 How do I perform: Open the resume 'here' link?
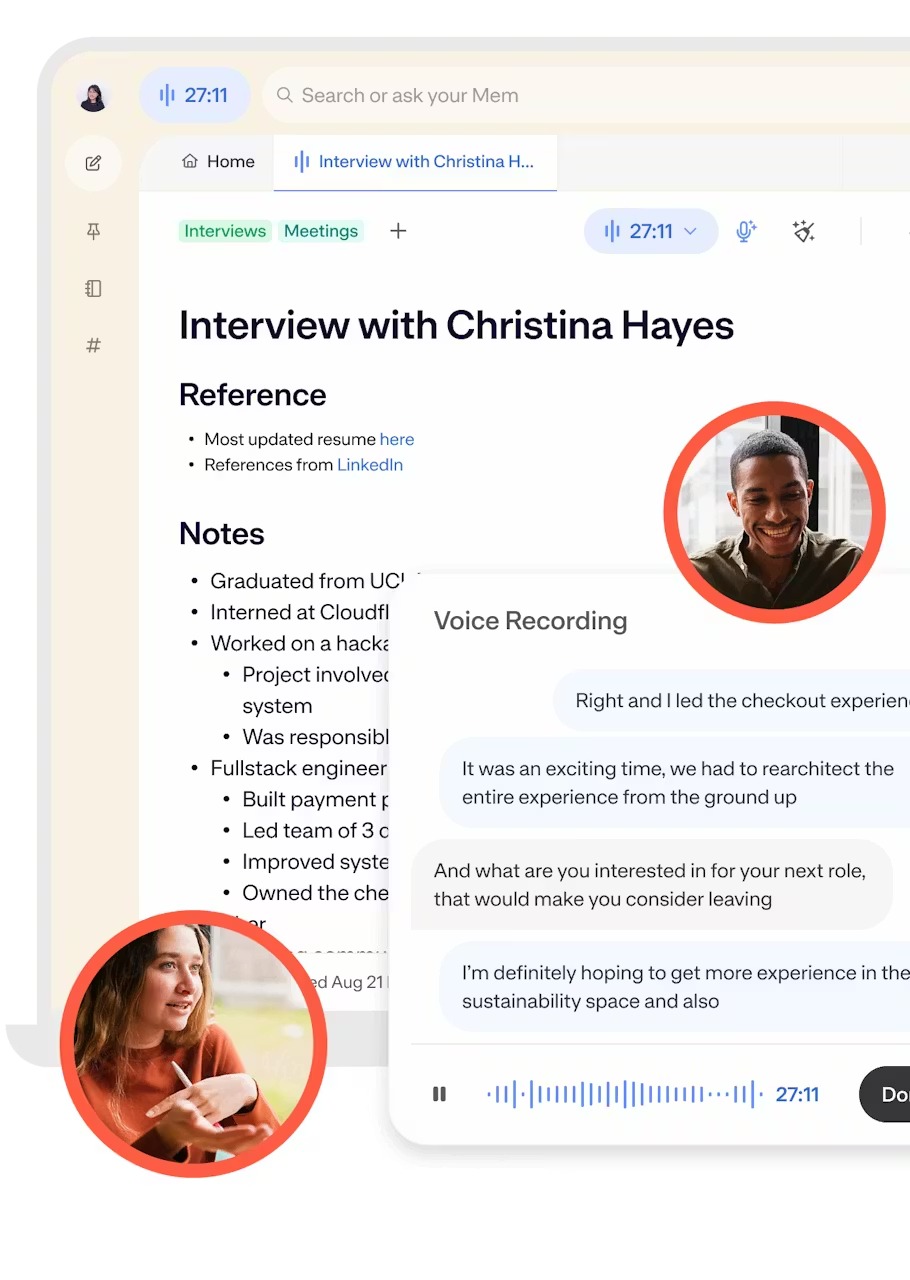click(397, 439)
